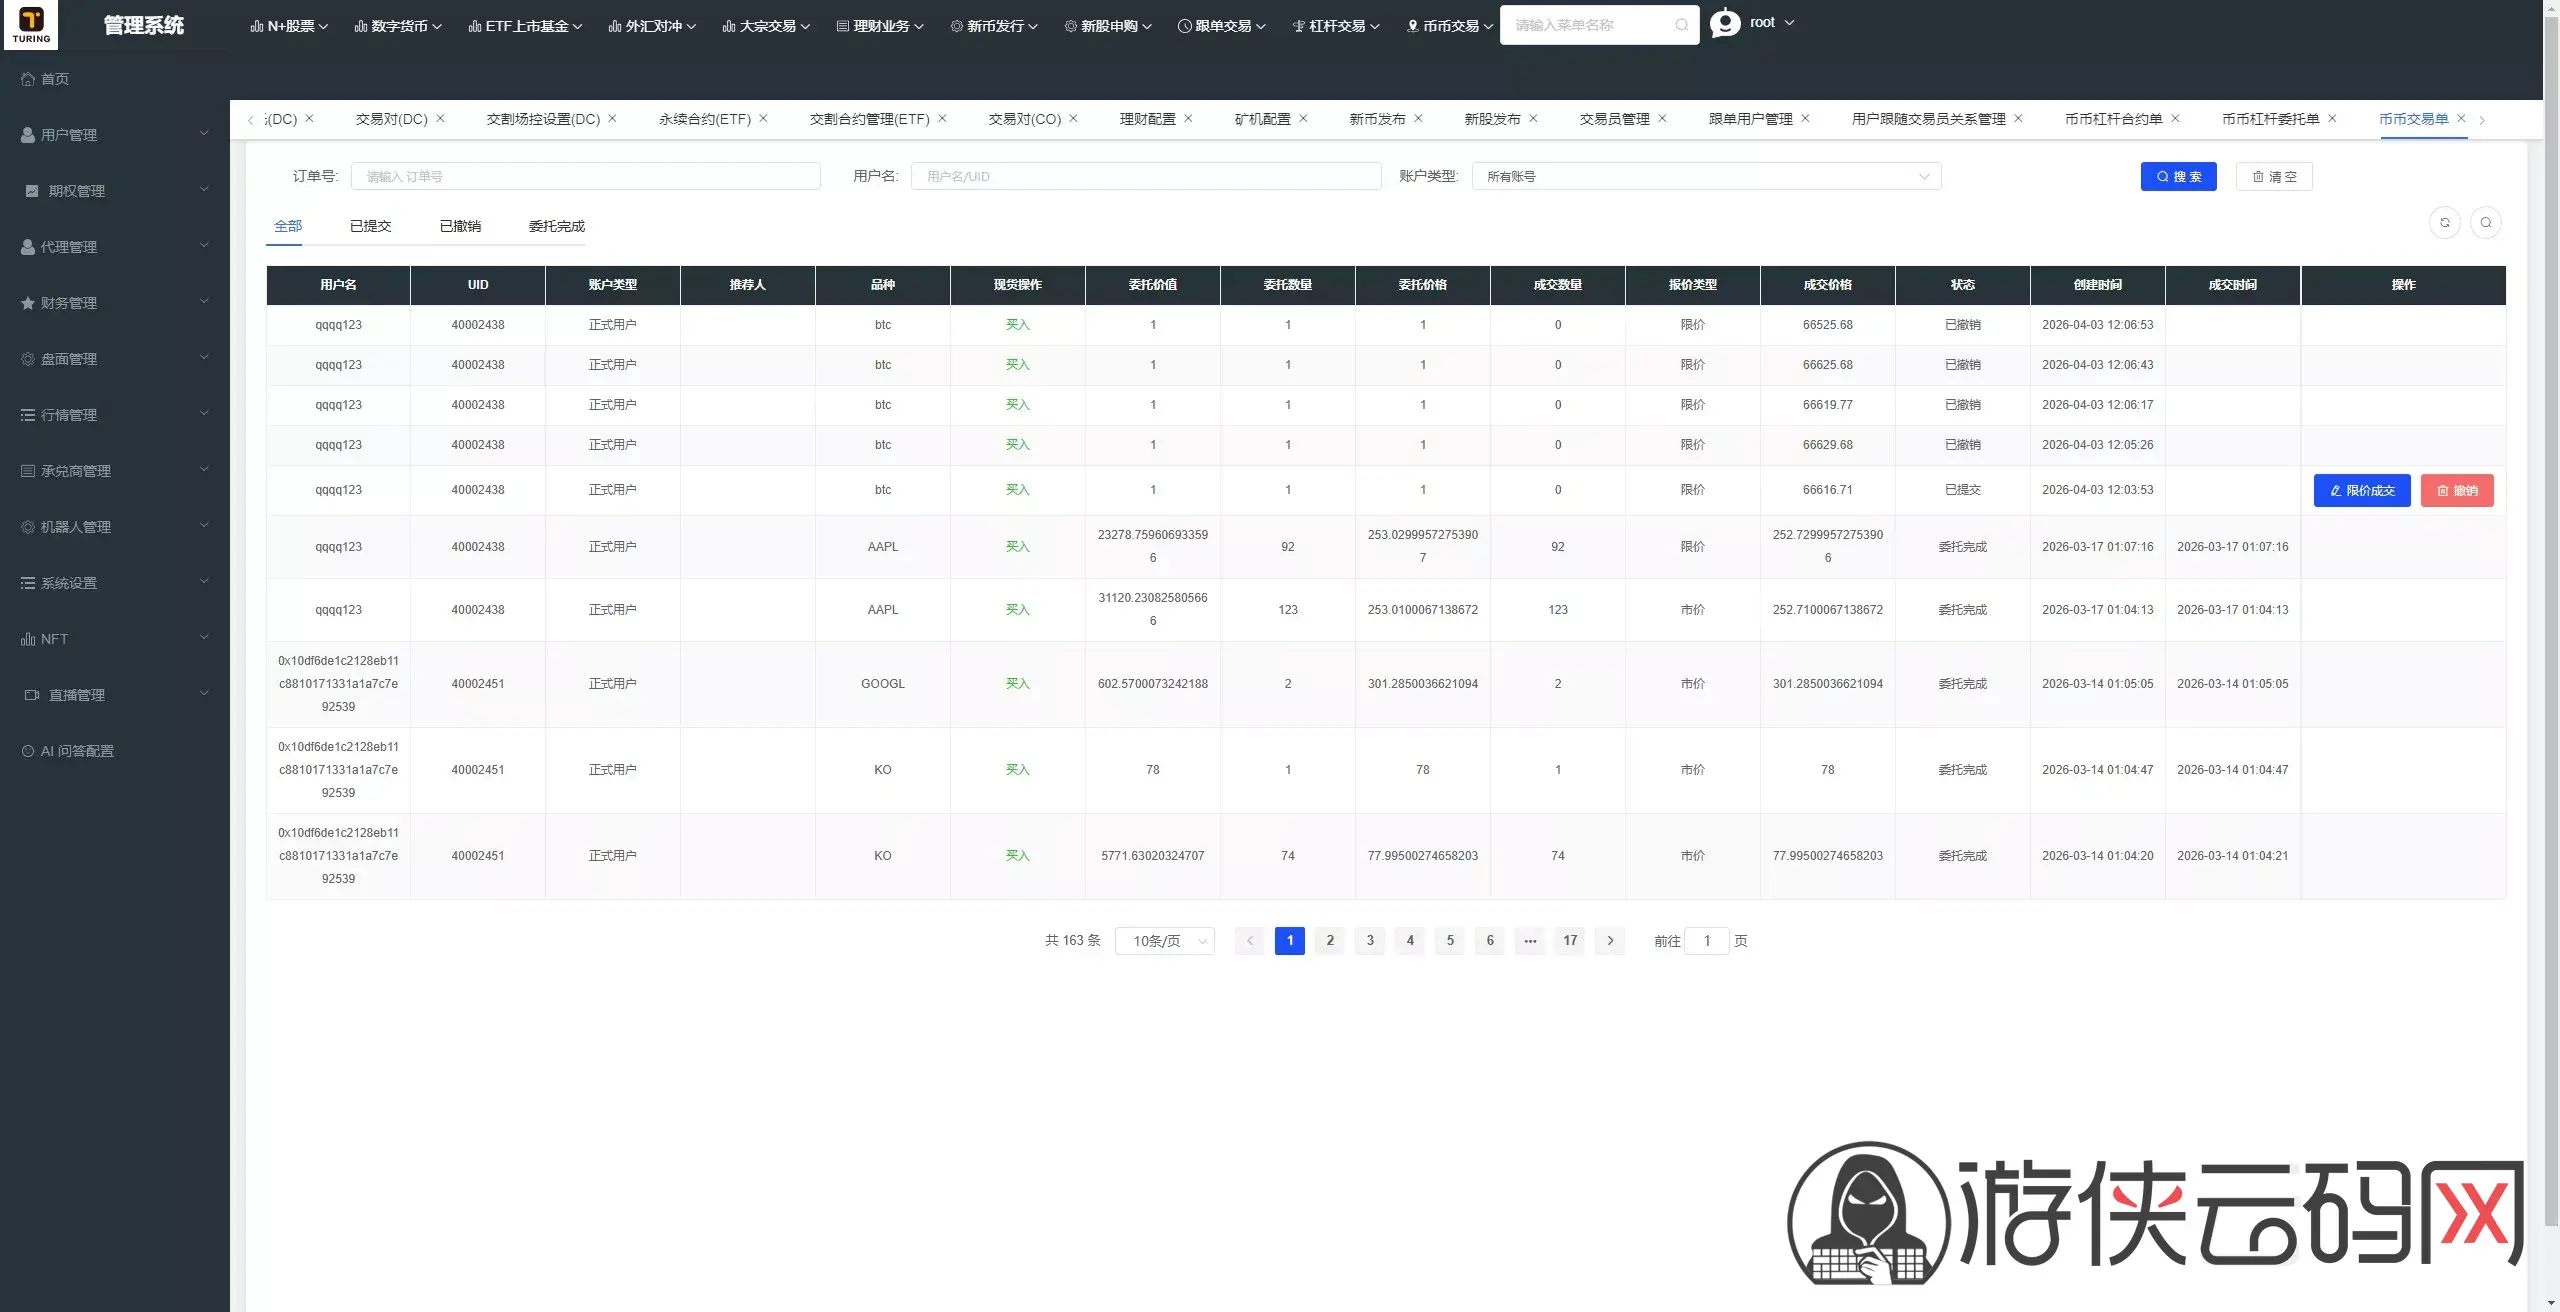Click the 清空 clear button
Image resolution: width=2560 pixels, height=1312 pixels.
click(x=2274, y=177)
